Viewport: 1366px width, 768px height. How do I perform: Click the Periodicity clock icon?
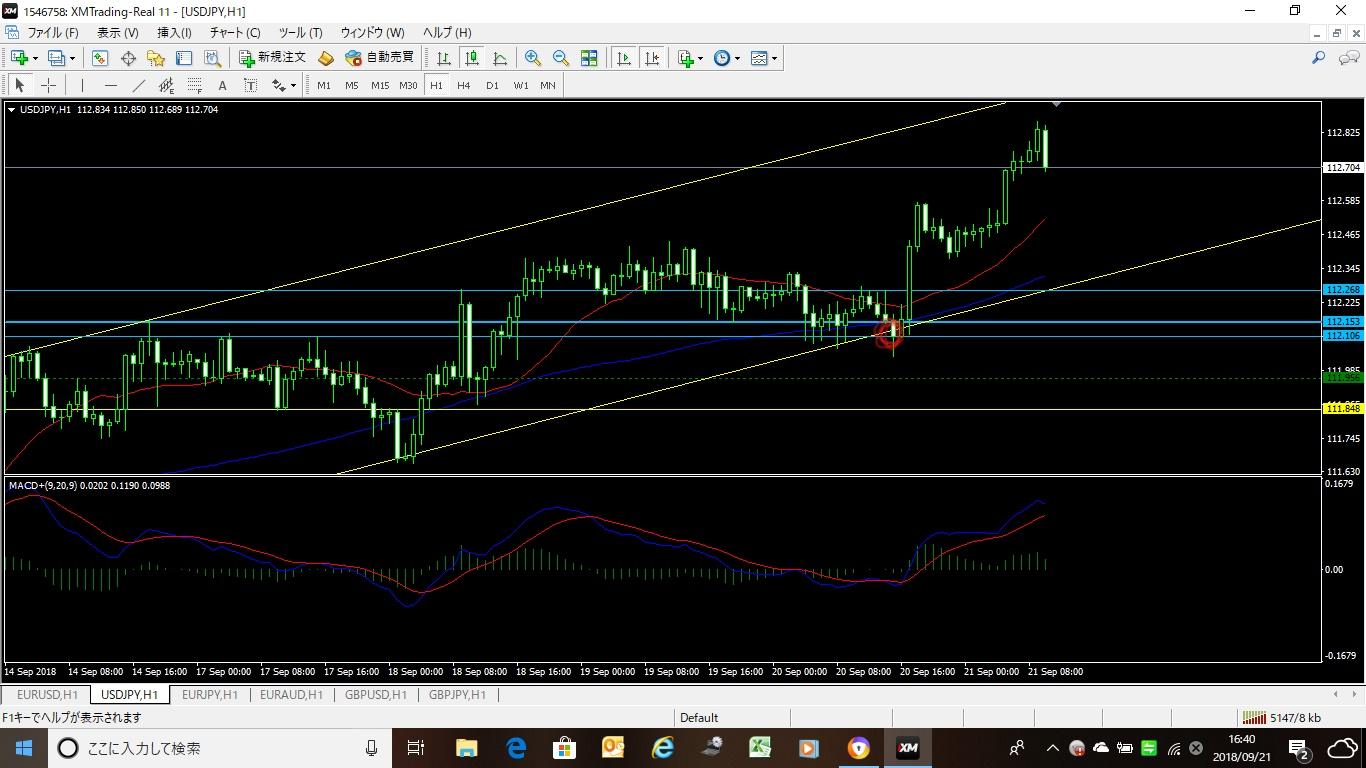[x=722, y=58]
